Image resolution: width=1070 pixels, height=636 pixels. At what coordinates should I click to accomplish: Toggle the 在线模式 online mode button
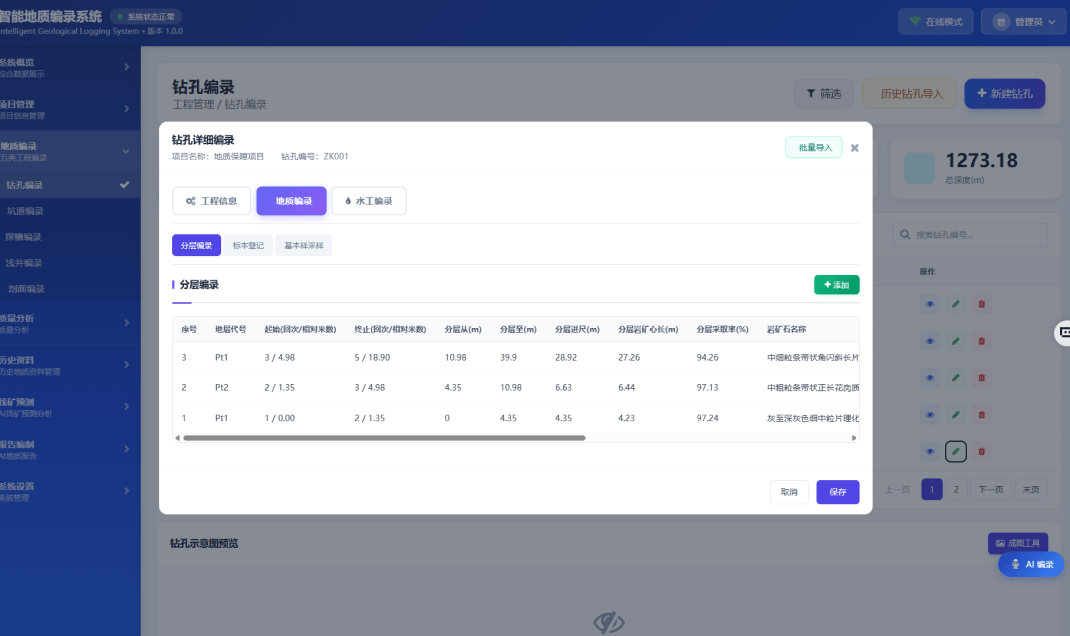(x=936, y=22)
